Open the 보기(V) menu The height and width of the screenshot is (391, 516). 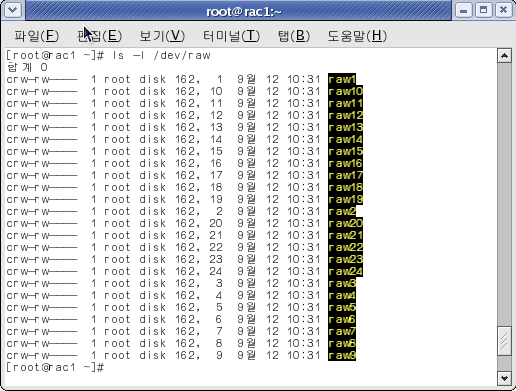[x=162, y=36]
